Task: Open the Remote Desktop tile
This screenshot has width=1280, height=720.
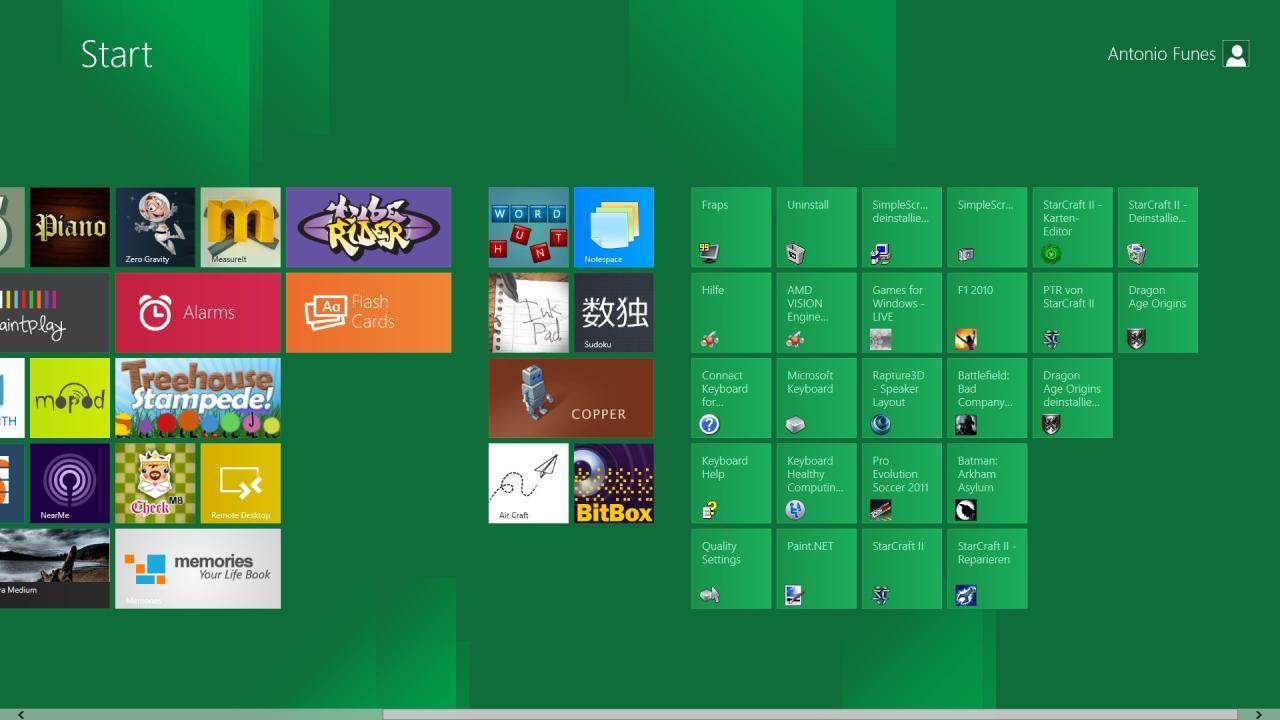Action: point(240,483)
